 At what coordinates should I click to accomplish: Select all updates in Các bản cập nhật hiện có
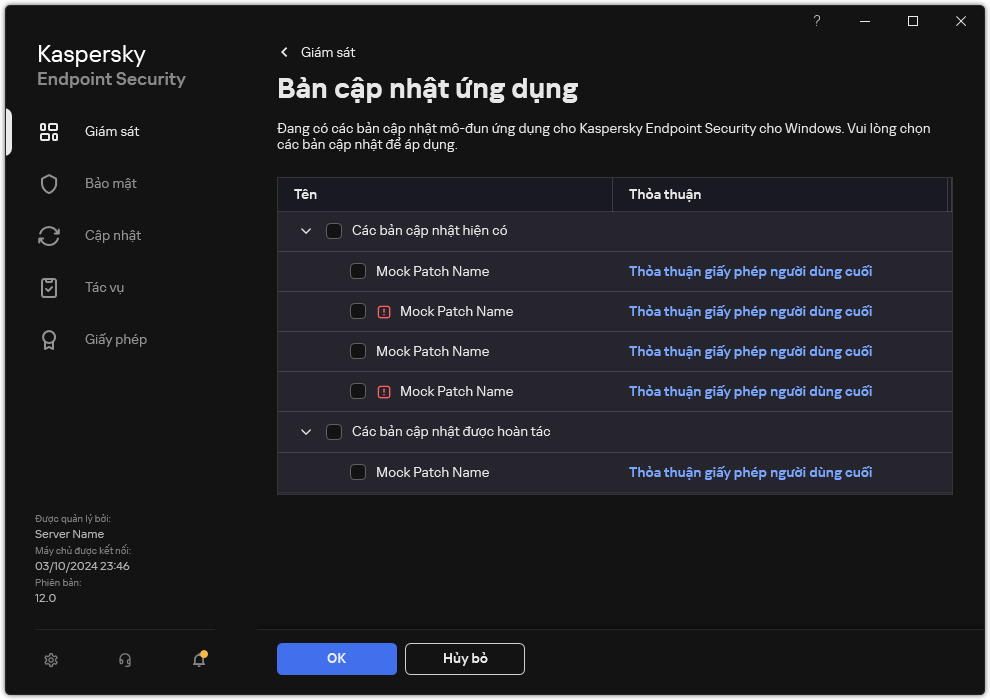pos(335,230)
